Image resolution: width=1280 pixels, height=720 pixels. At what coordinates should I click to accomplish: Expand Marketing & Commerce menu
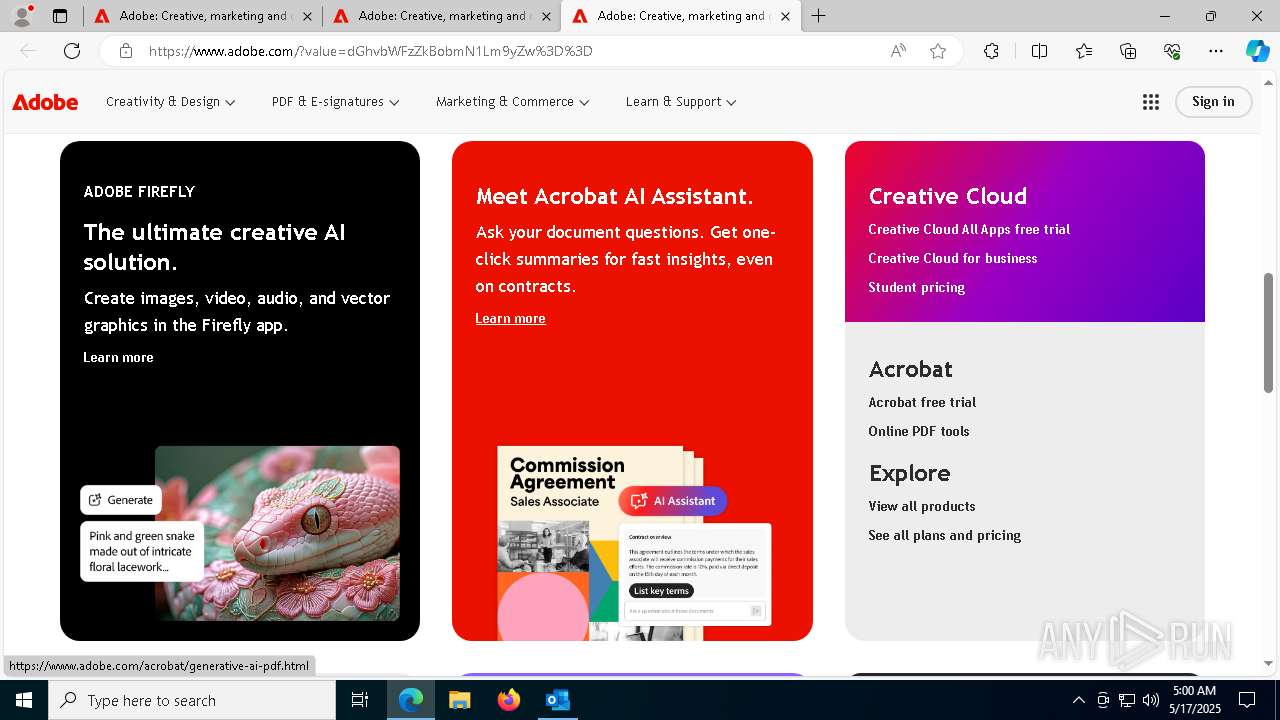point(512,102)
